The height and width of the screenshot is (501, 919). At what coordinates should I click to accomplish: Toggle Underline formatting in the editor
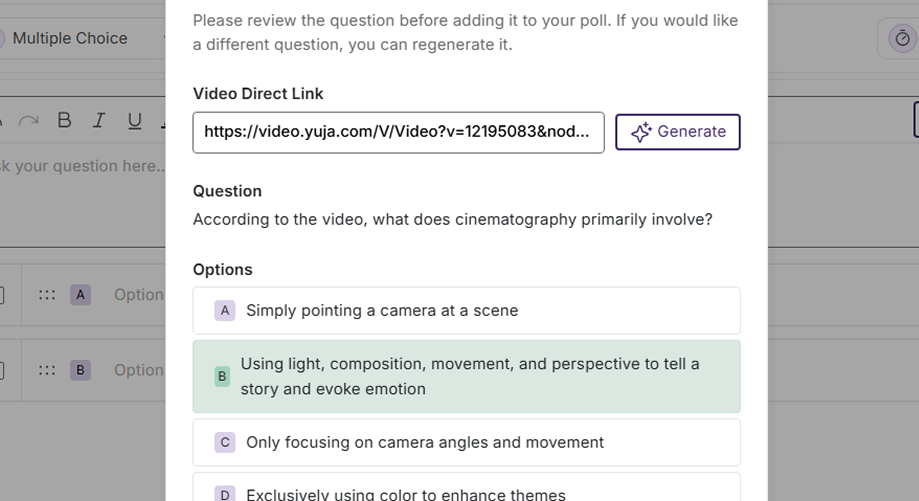pos(134,121)
